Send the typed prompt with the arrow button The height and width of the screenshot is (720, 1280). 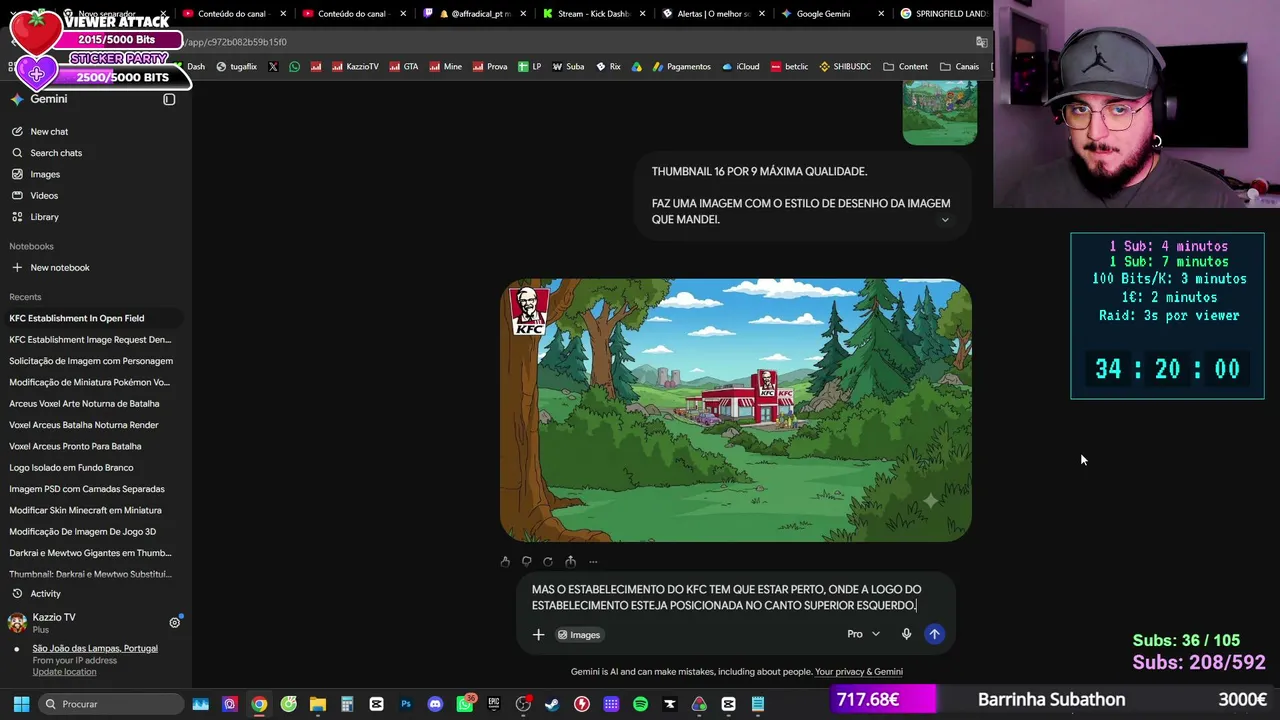pyautogui.click(x=934, y=634)
